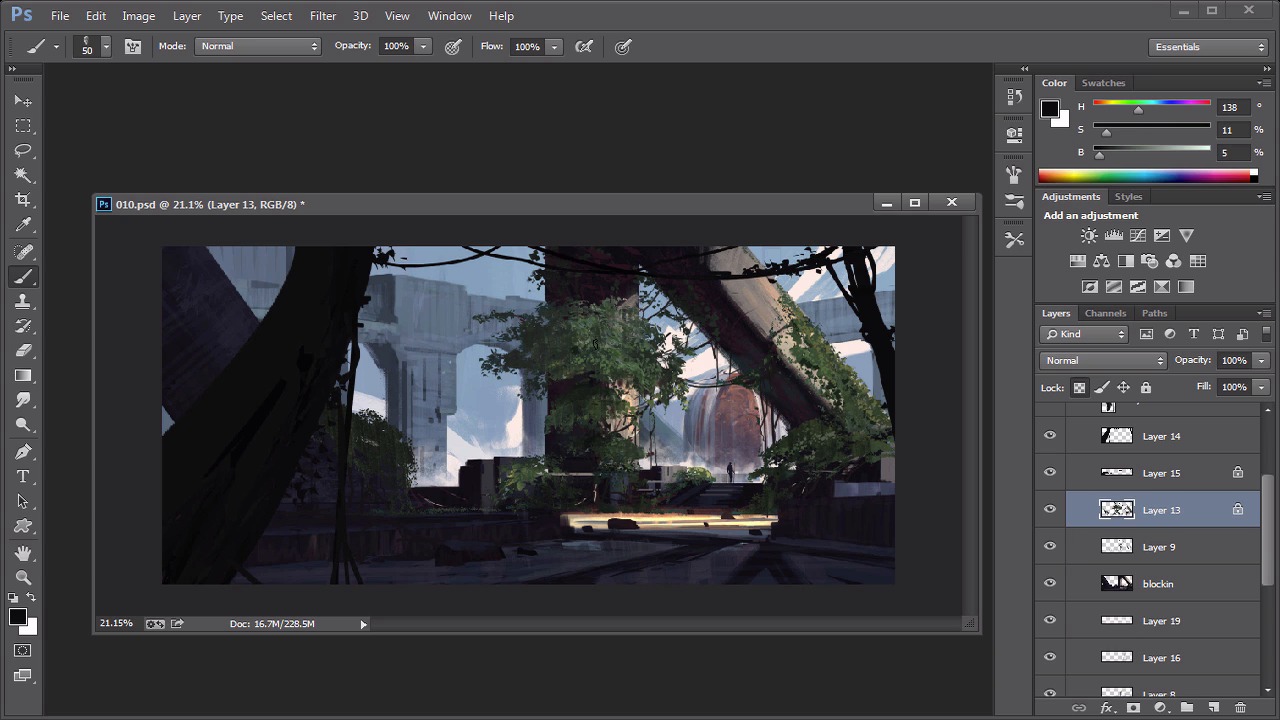The image size is (1280, 720).
Task: Open the layer Opacity dropdown arrow
Action: [1261, 360]
